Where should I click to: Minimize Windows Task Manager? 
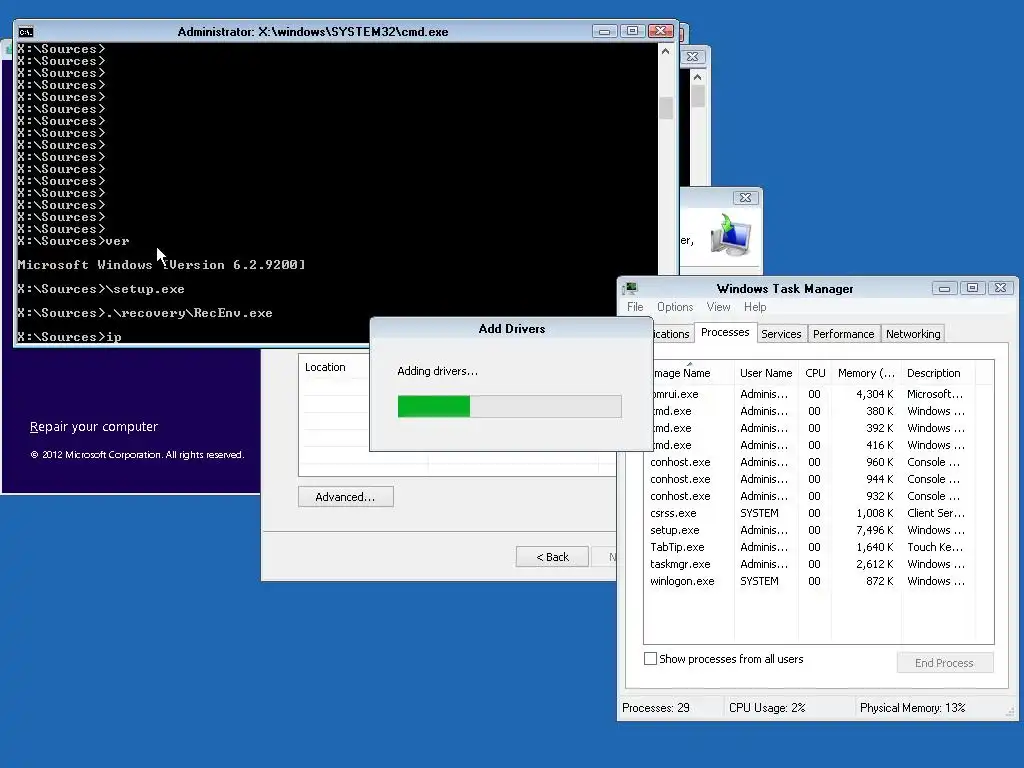tap(944, 288)
